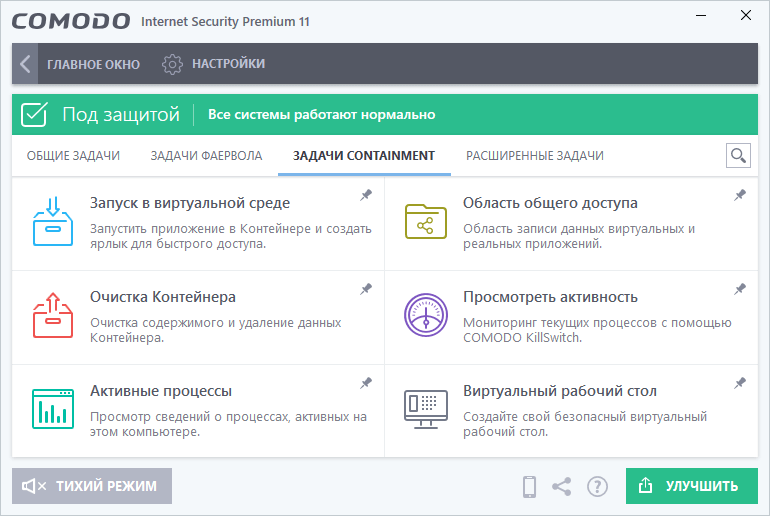Screen dimensions: 770x516
Task: Click description 'Создайте свой безопасный виртуальный'
Action: [585, 416]
